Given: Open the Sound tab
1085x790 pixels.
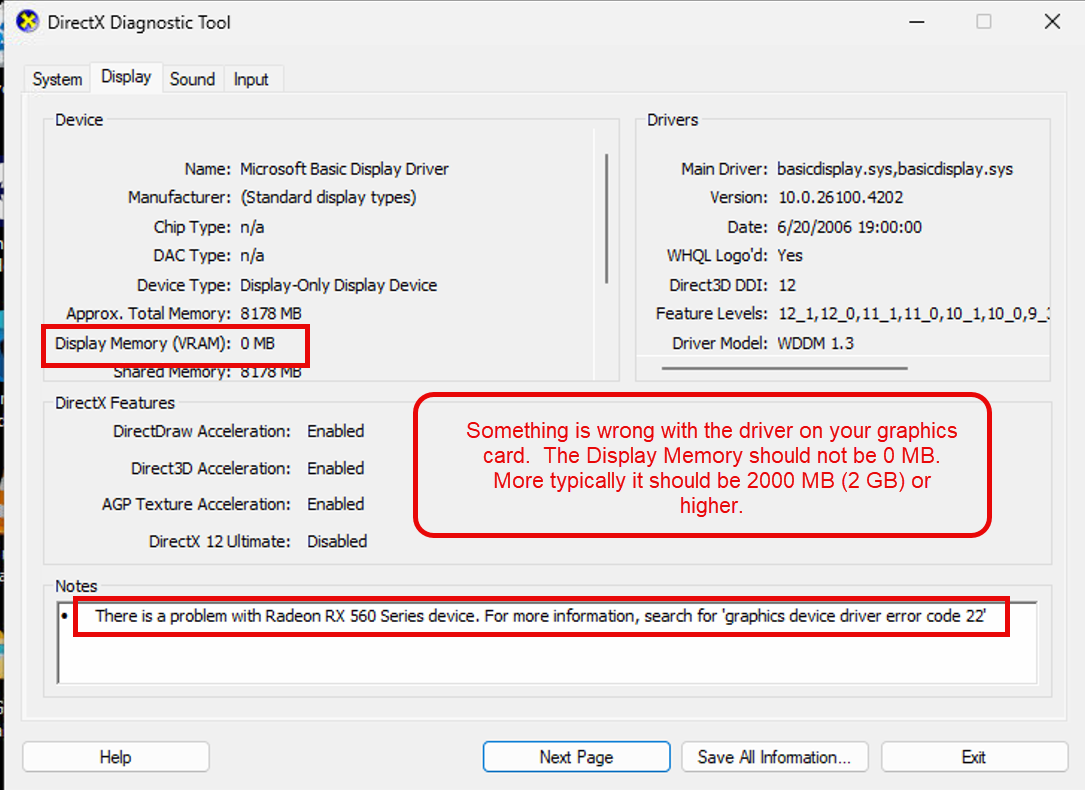Looking at the screenshot, I should click(x=192, y=80).
